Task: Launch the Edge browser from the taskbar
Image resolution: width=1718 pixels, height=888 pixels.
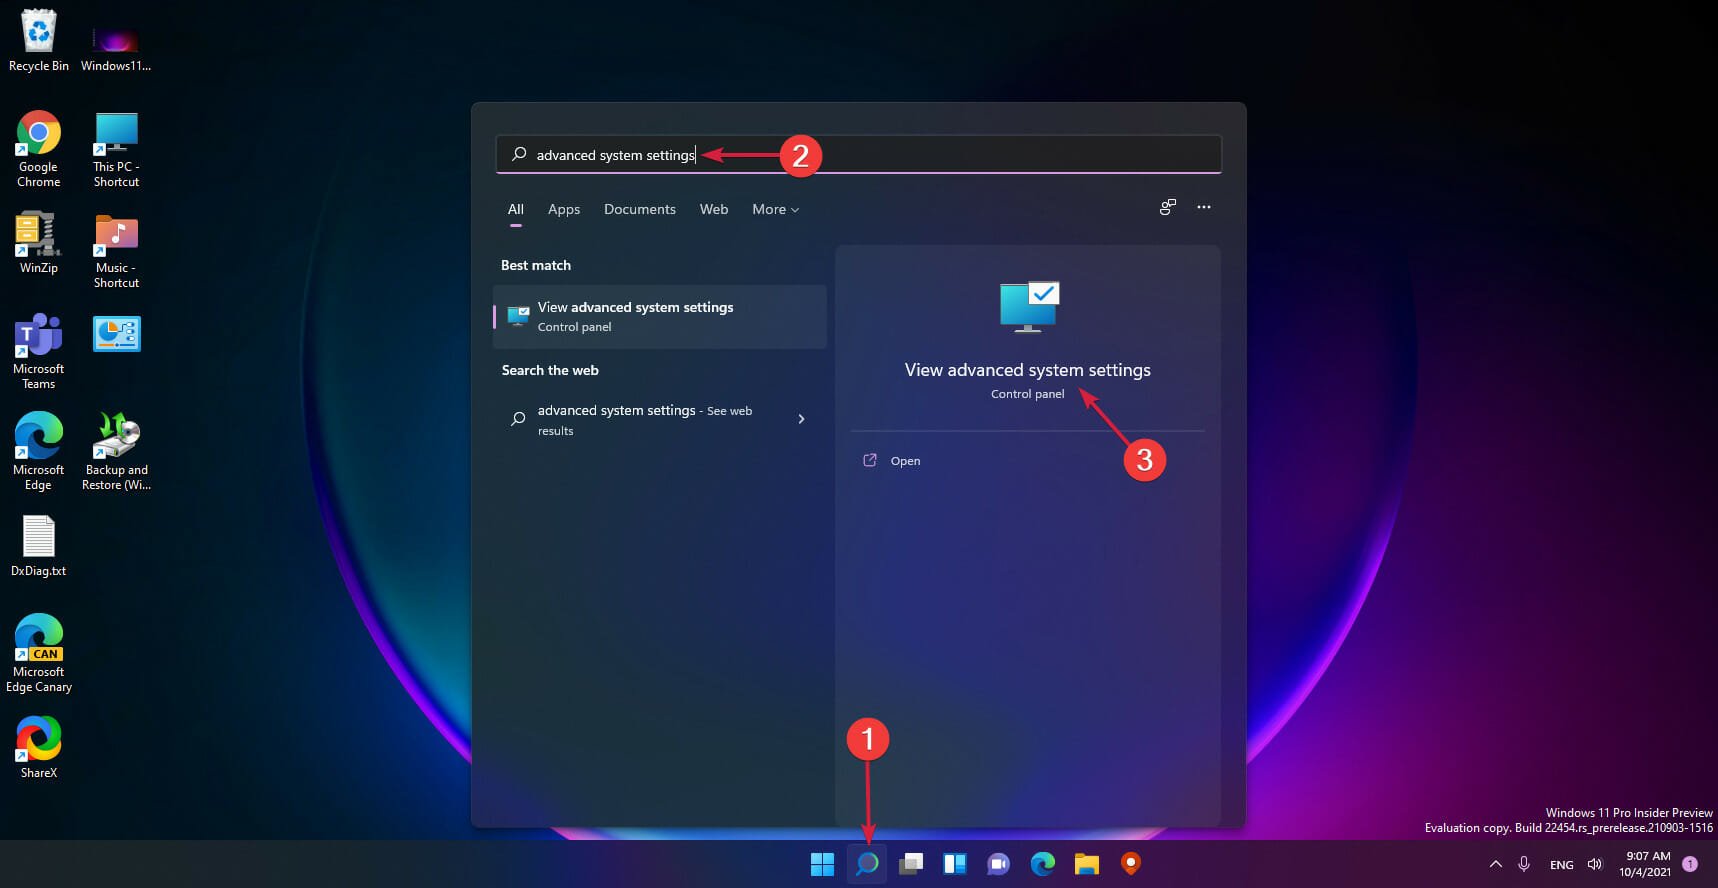Action: [1042, 864]
